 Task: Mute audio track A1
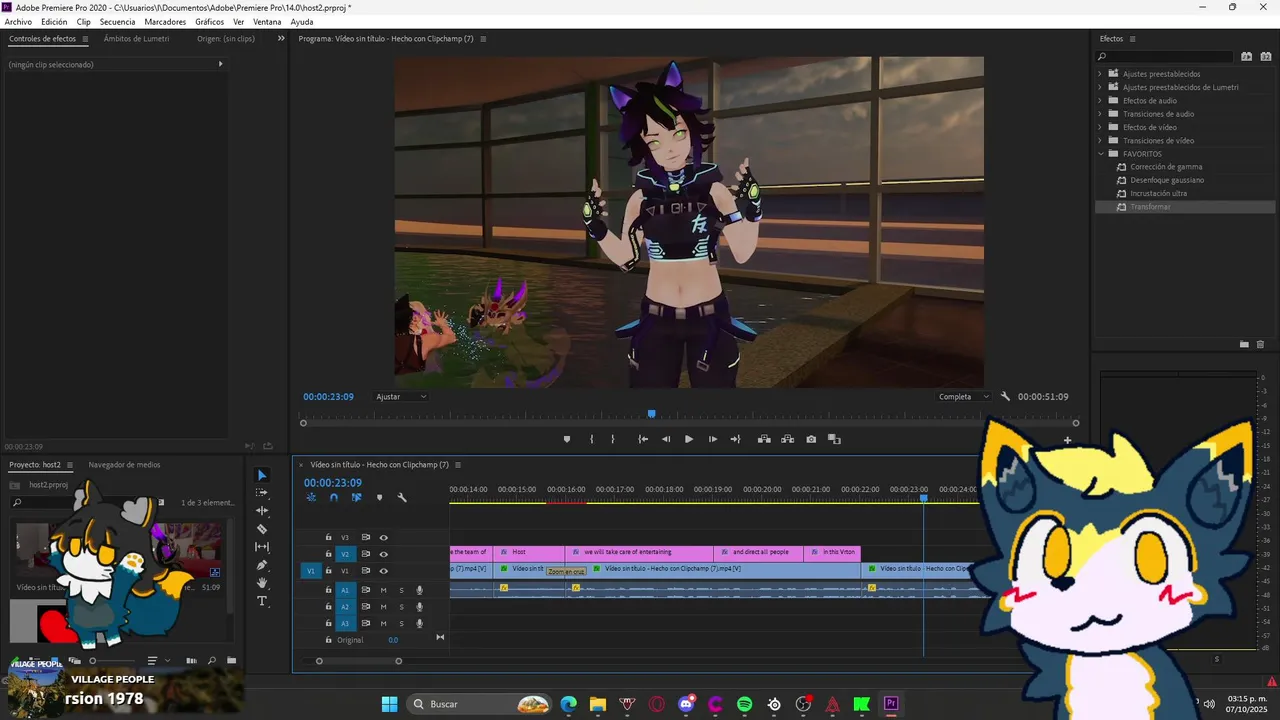383,590
